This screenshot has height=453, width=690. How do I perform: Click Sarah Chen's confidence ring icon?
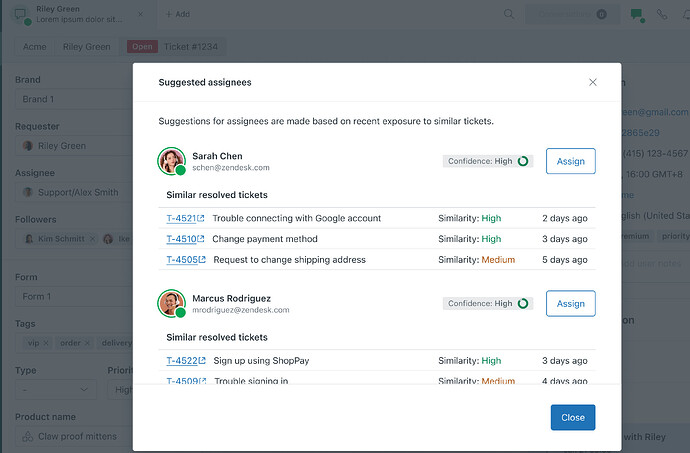point(523,161)
